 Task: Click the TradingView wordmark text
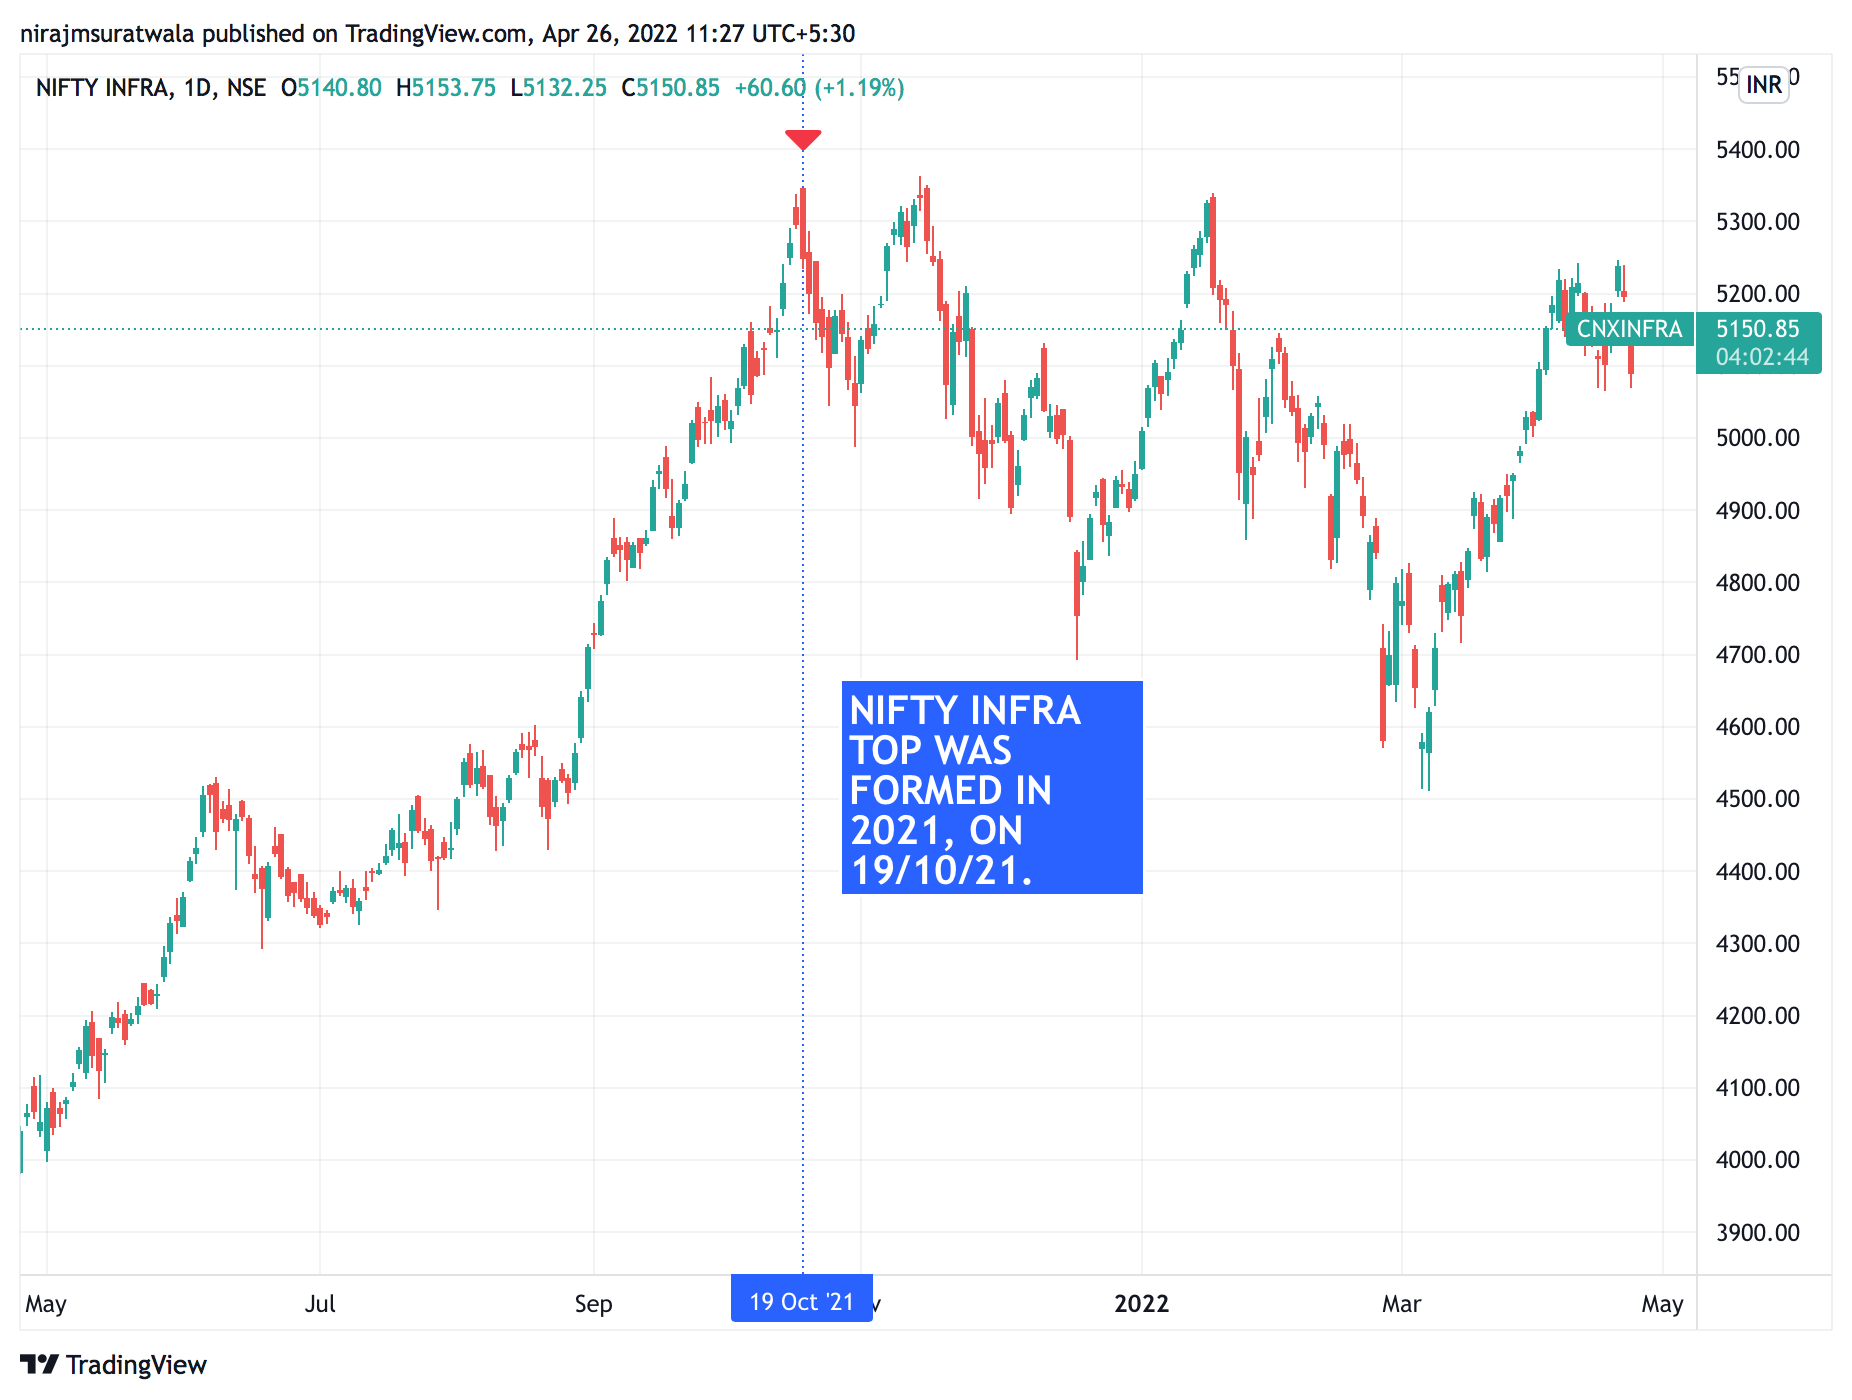[136, 1365]
